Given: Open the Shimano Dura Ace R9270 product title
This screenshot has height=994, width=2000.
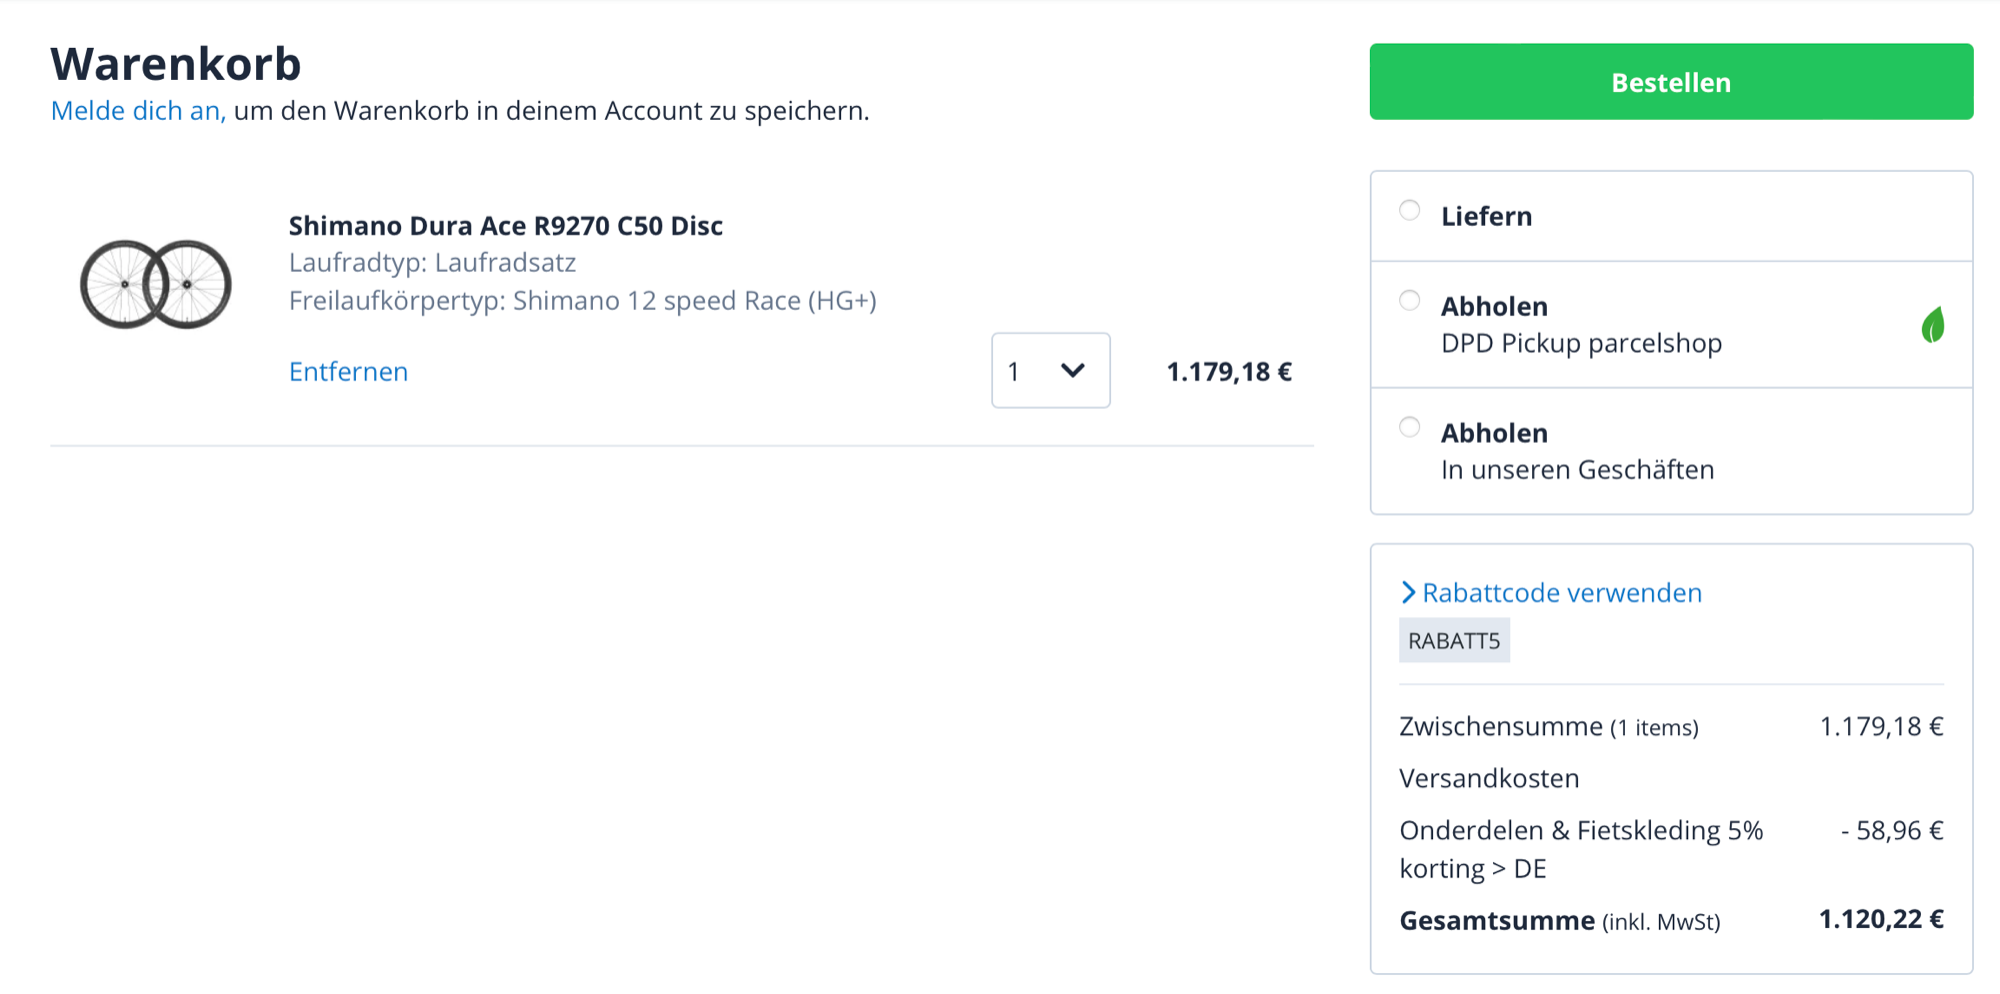Looking at the screenshot, I should [x=505, y=226].
